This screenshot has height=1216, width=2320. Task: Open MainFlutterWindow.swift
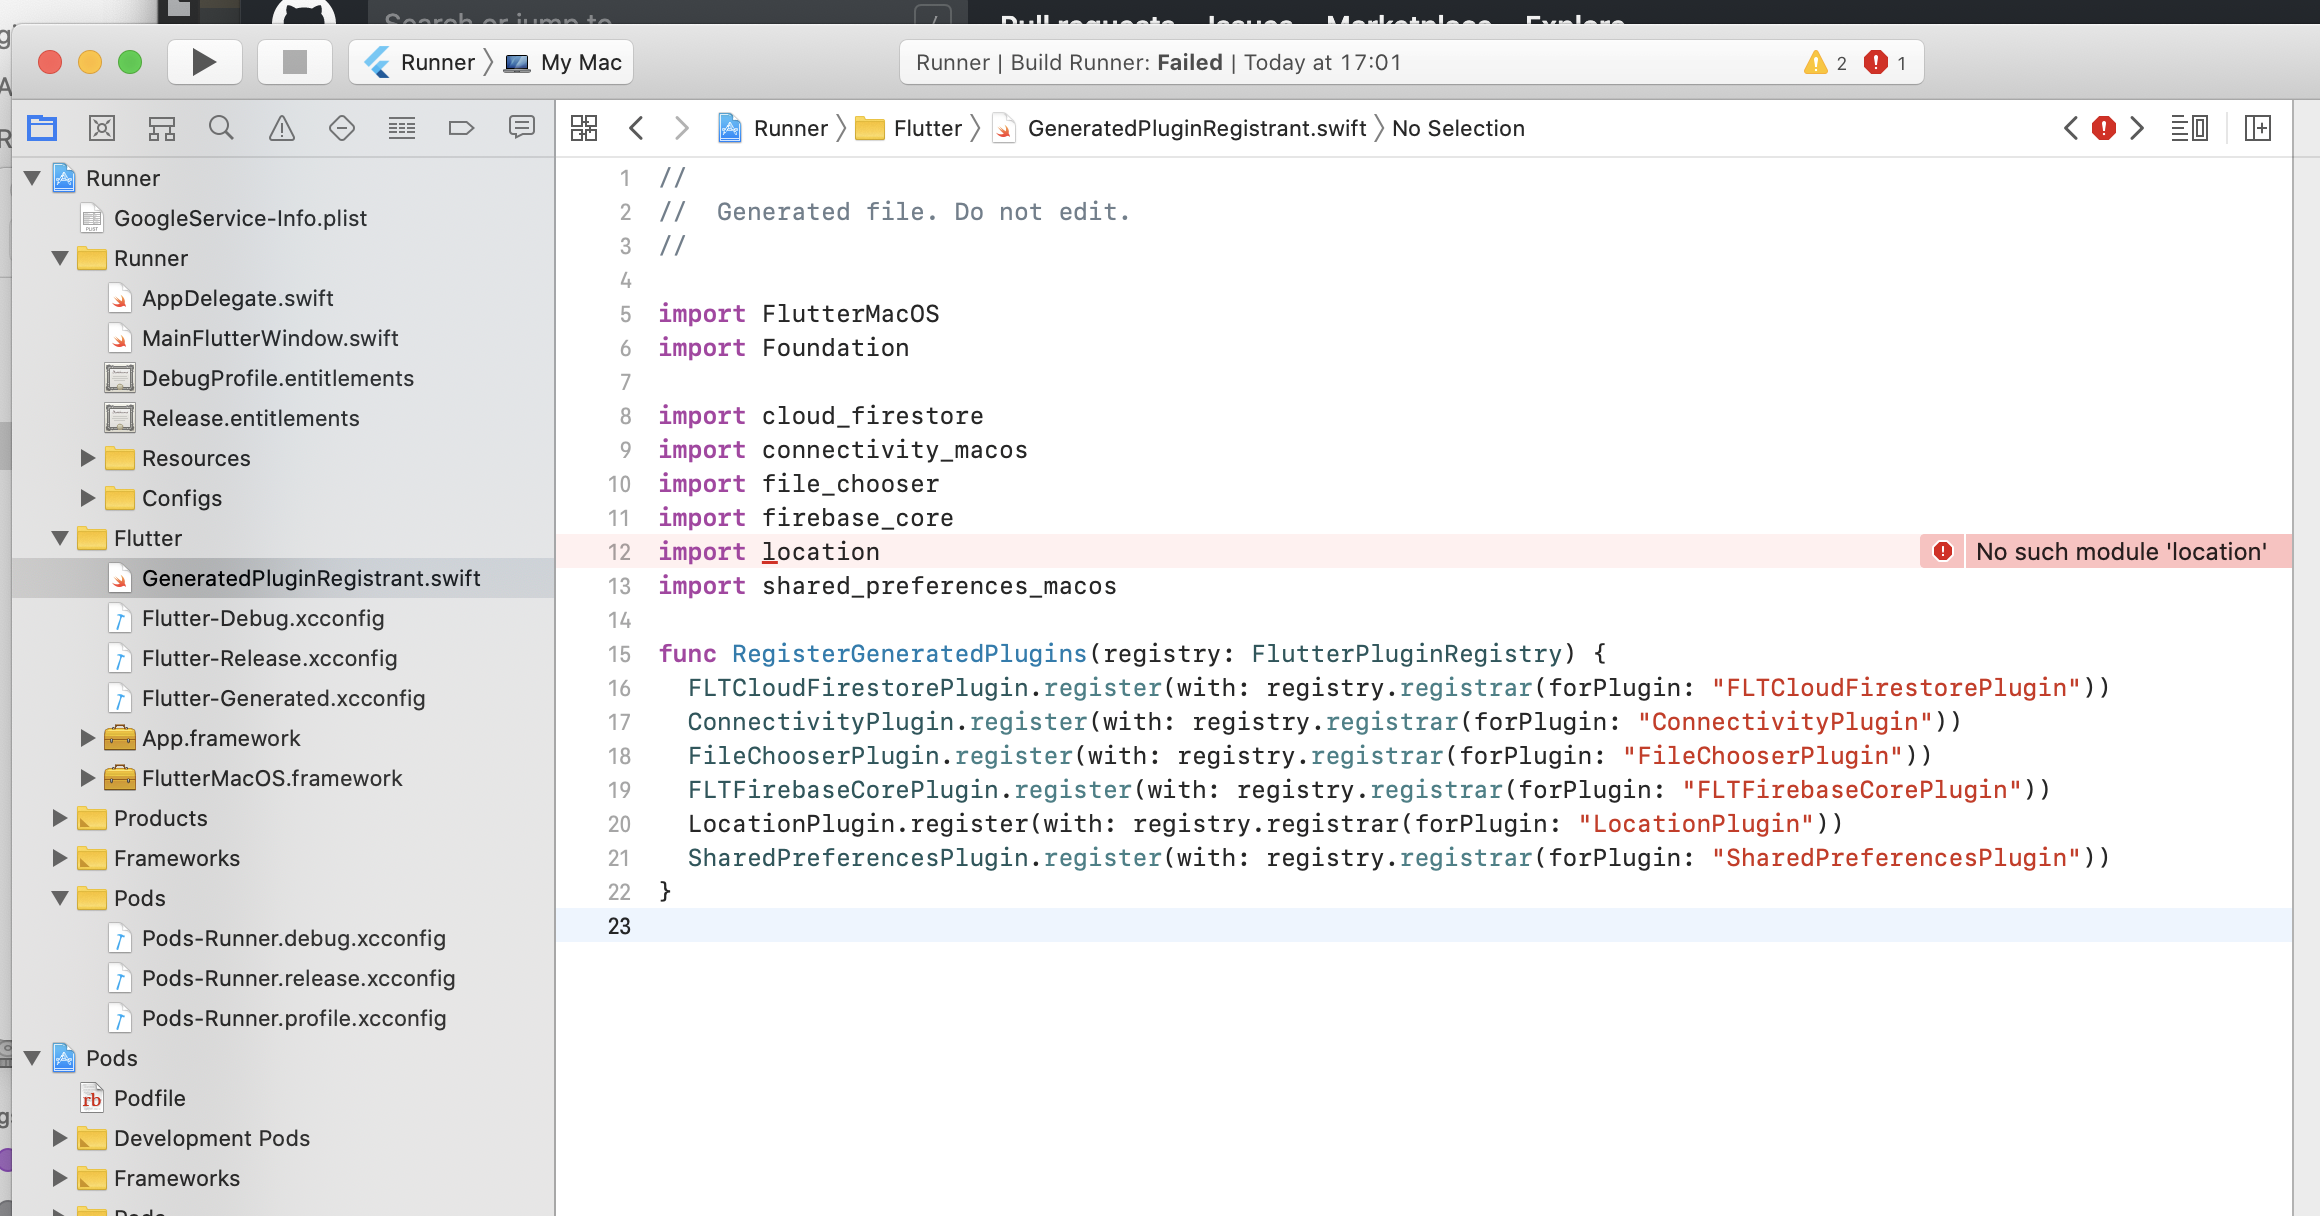click(270, 338)
